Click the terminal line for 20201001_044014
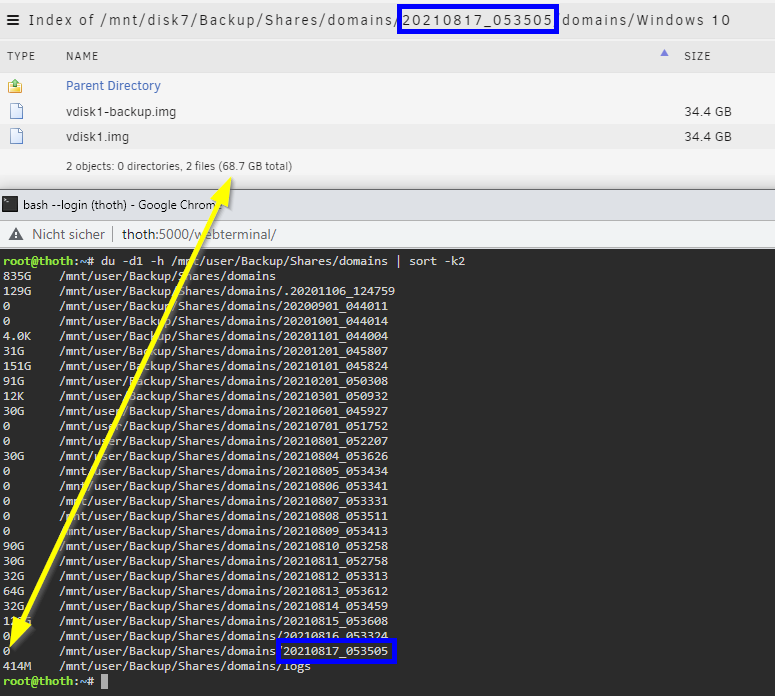This screenshot has height=696, width=775. (195, 321)
